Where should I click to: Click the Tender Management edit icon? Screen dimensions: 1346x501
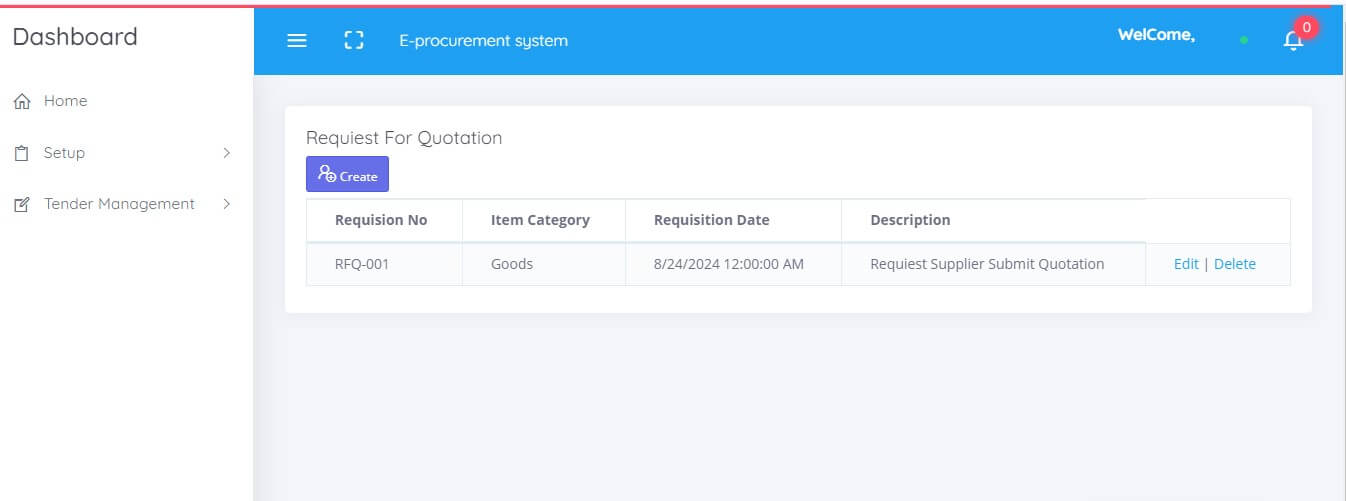pyautogui.click(x=21, y=204)
